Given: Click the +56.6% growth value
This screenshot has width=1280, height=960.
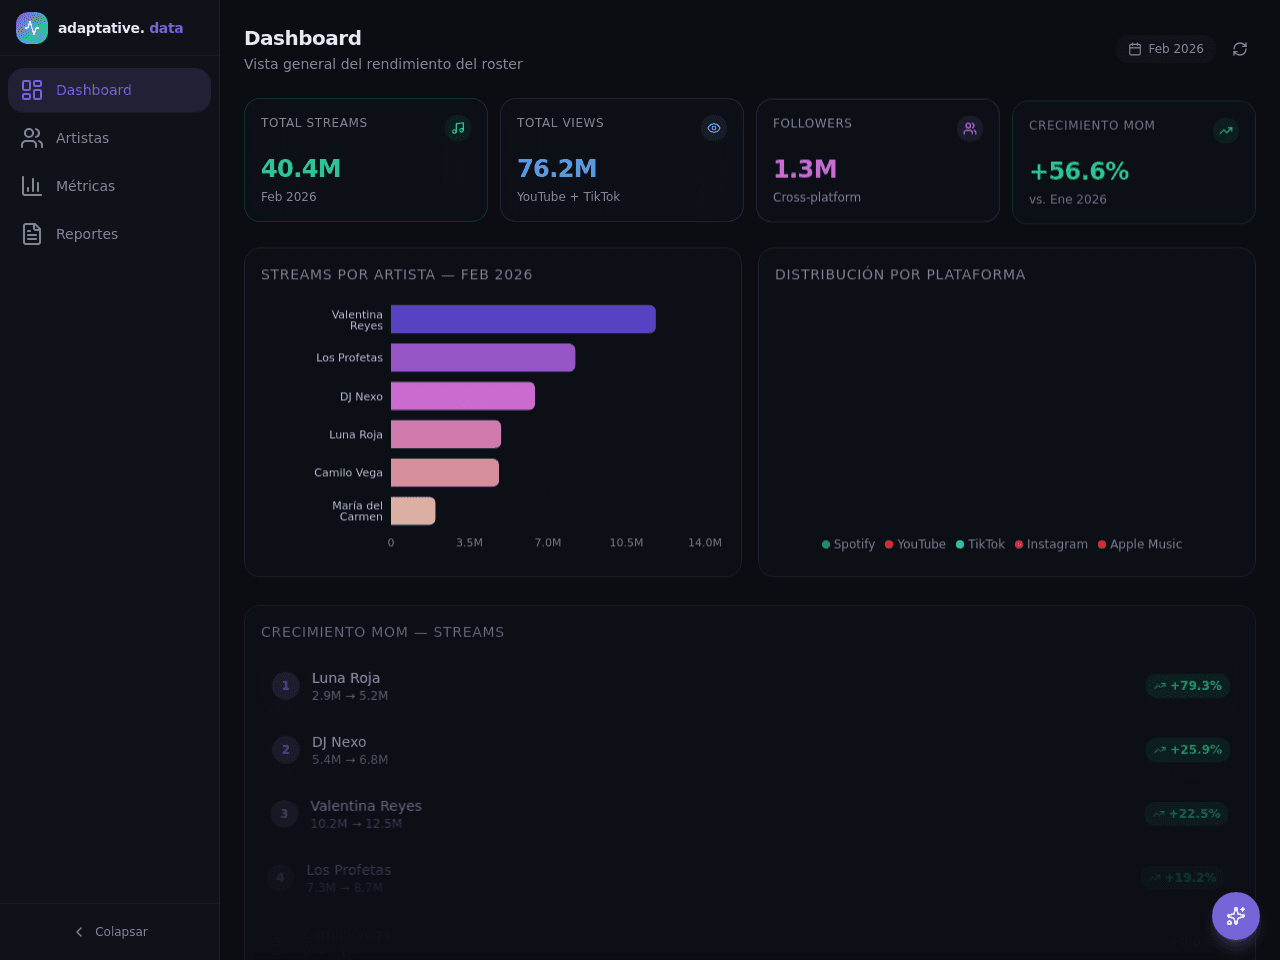Looking at the screenshot, I should [1079, 172].
